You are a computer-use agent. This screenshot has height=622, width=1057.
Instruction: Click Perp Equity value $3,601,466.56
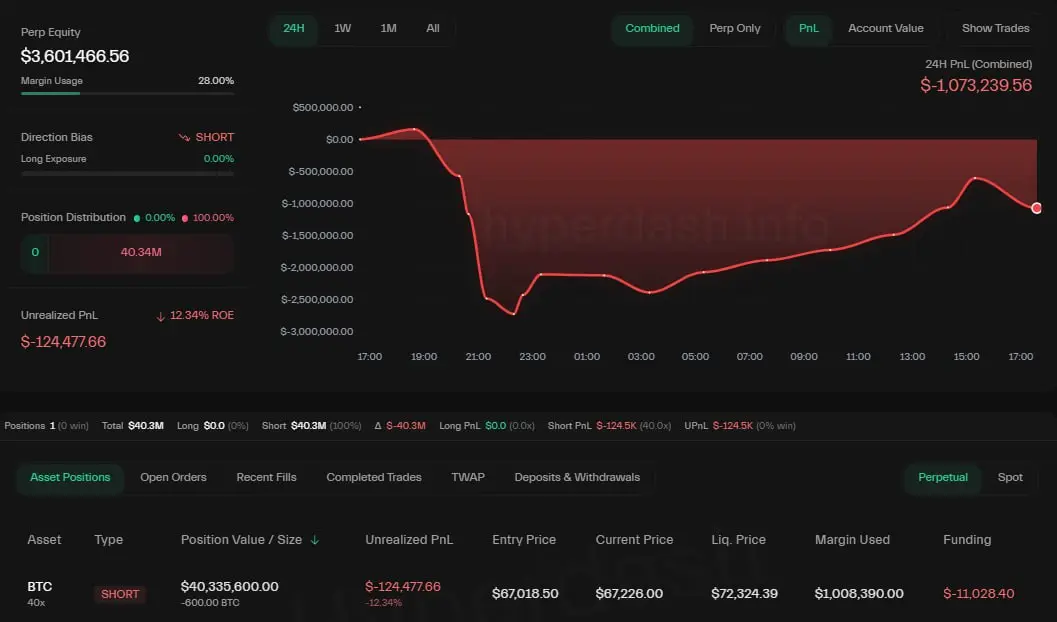tap(75, 56)
